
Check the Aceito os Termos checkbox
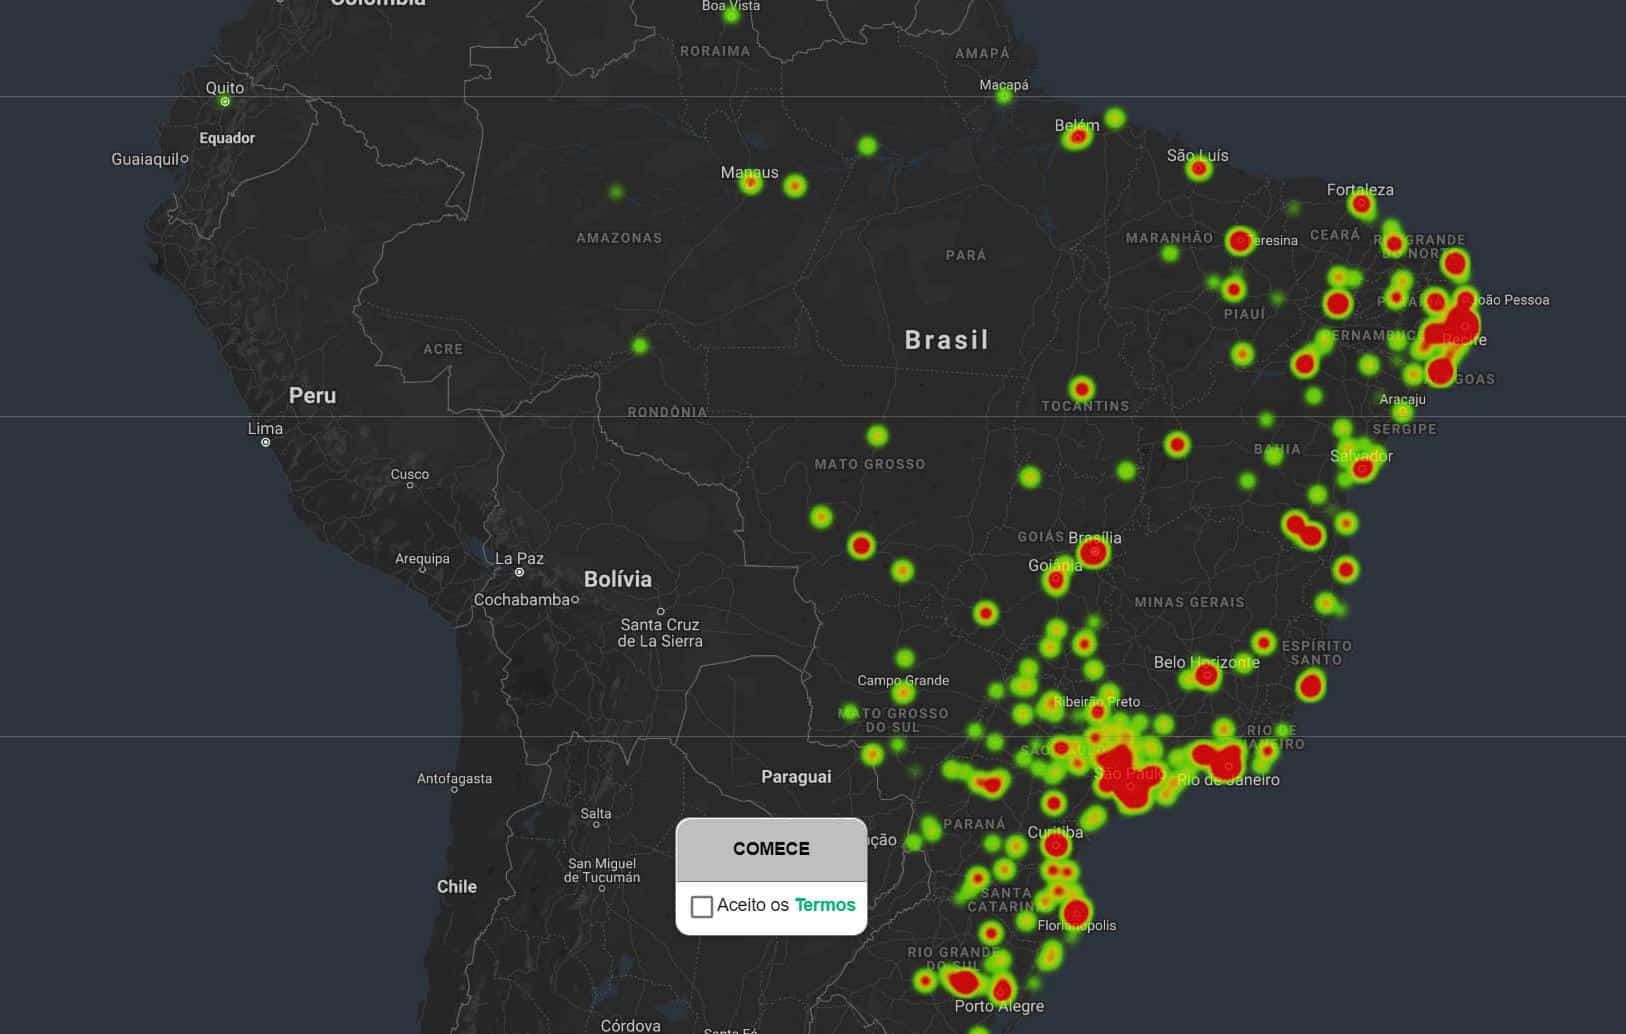[702, 906]
